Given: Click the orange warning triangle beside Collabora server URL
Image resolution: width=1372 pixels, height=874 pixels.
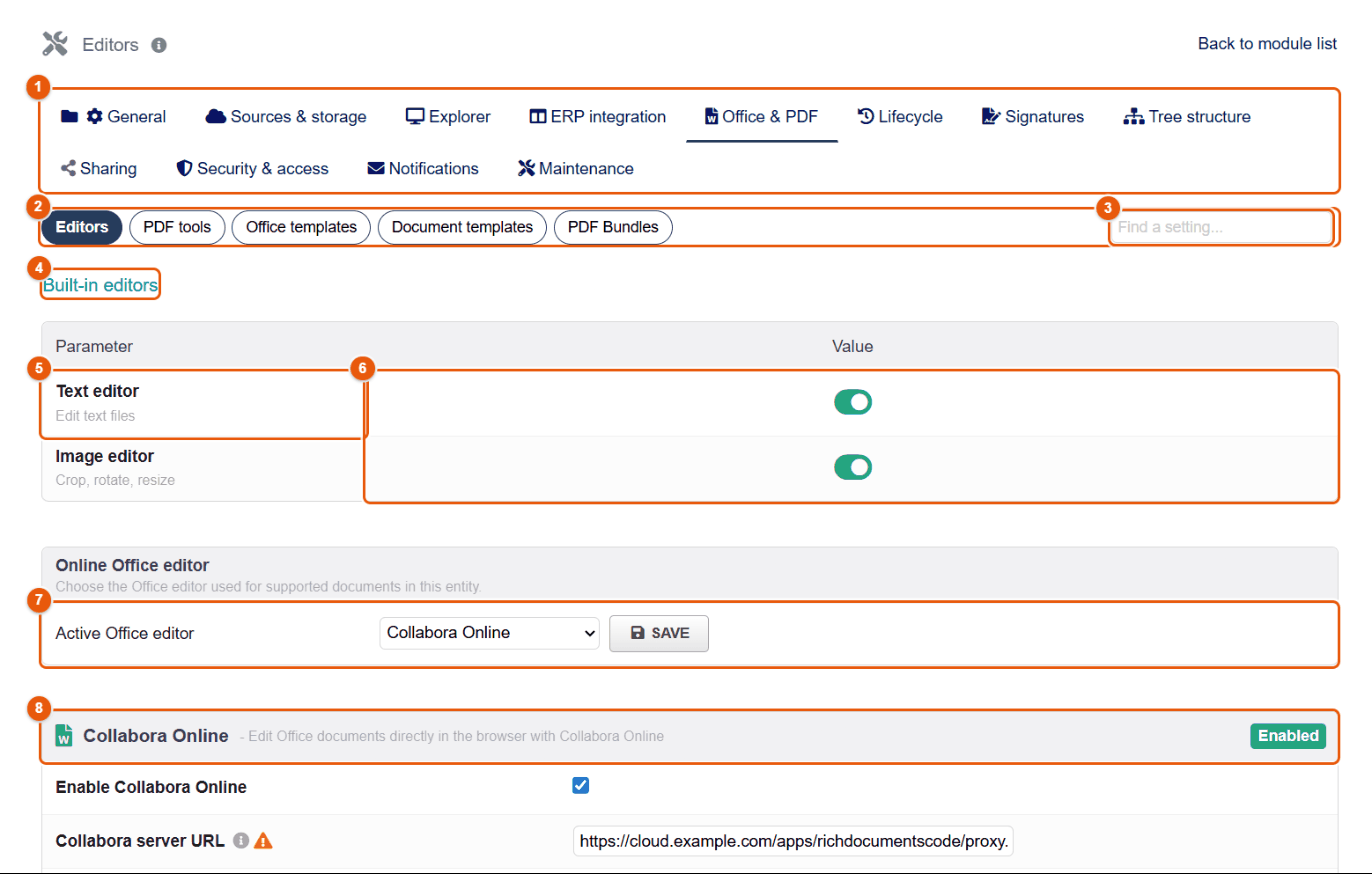Looking at the screenshot, I should (x=263, y=841).
